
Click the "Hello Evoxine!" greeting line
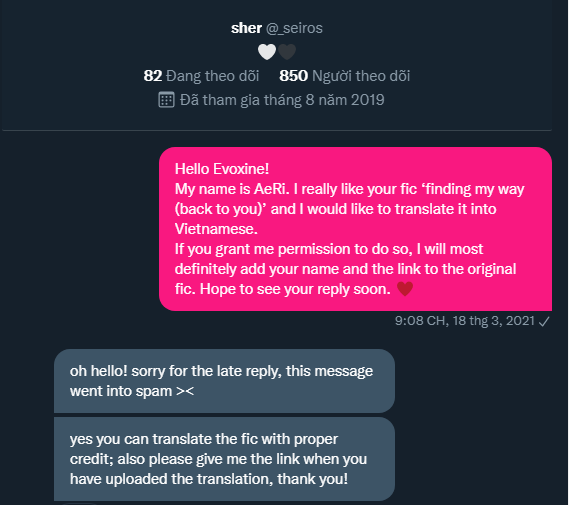pyautogui.click(x=222, y=169)
